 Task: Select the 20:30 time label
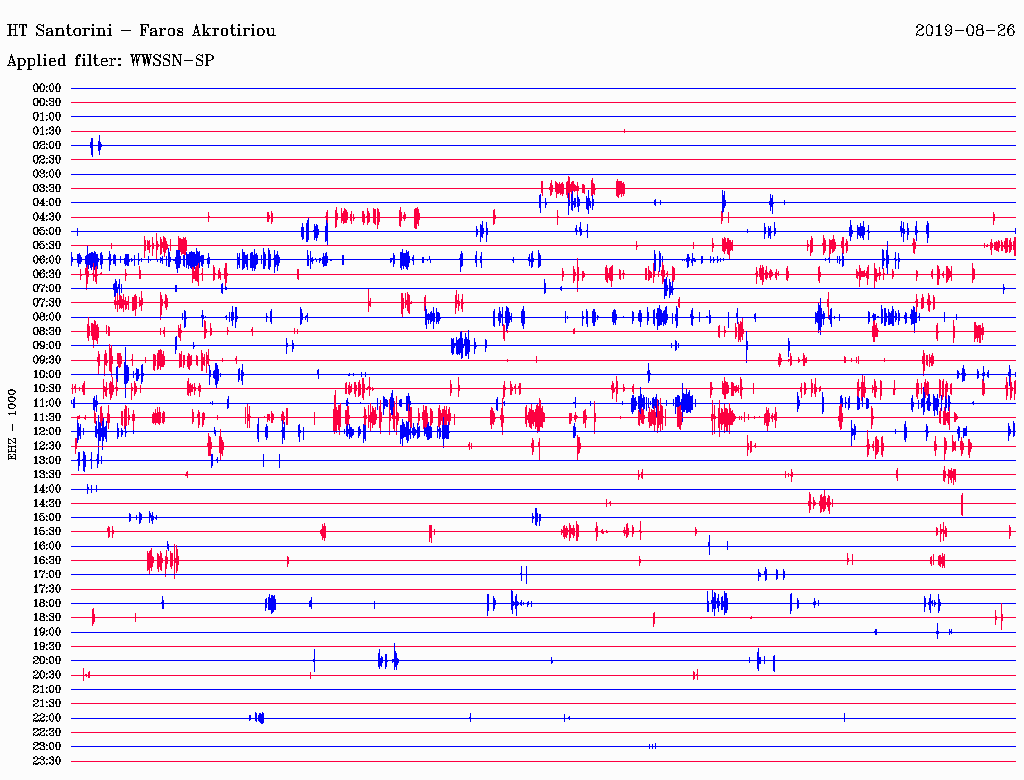[x=46, y=675]
